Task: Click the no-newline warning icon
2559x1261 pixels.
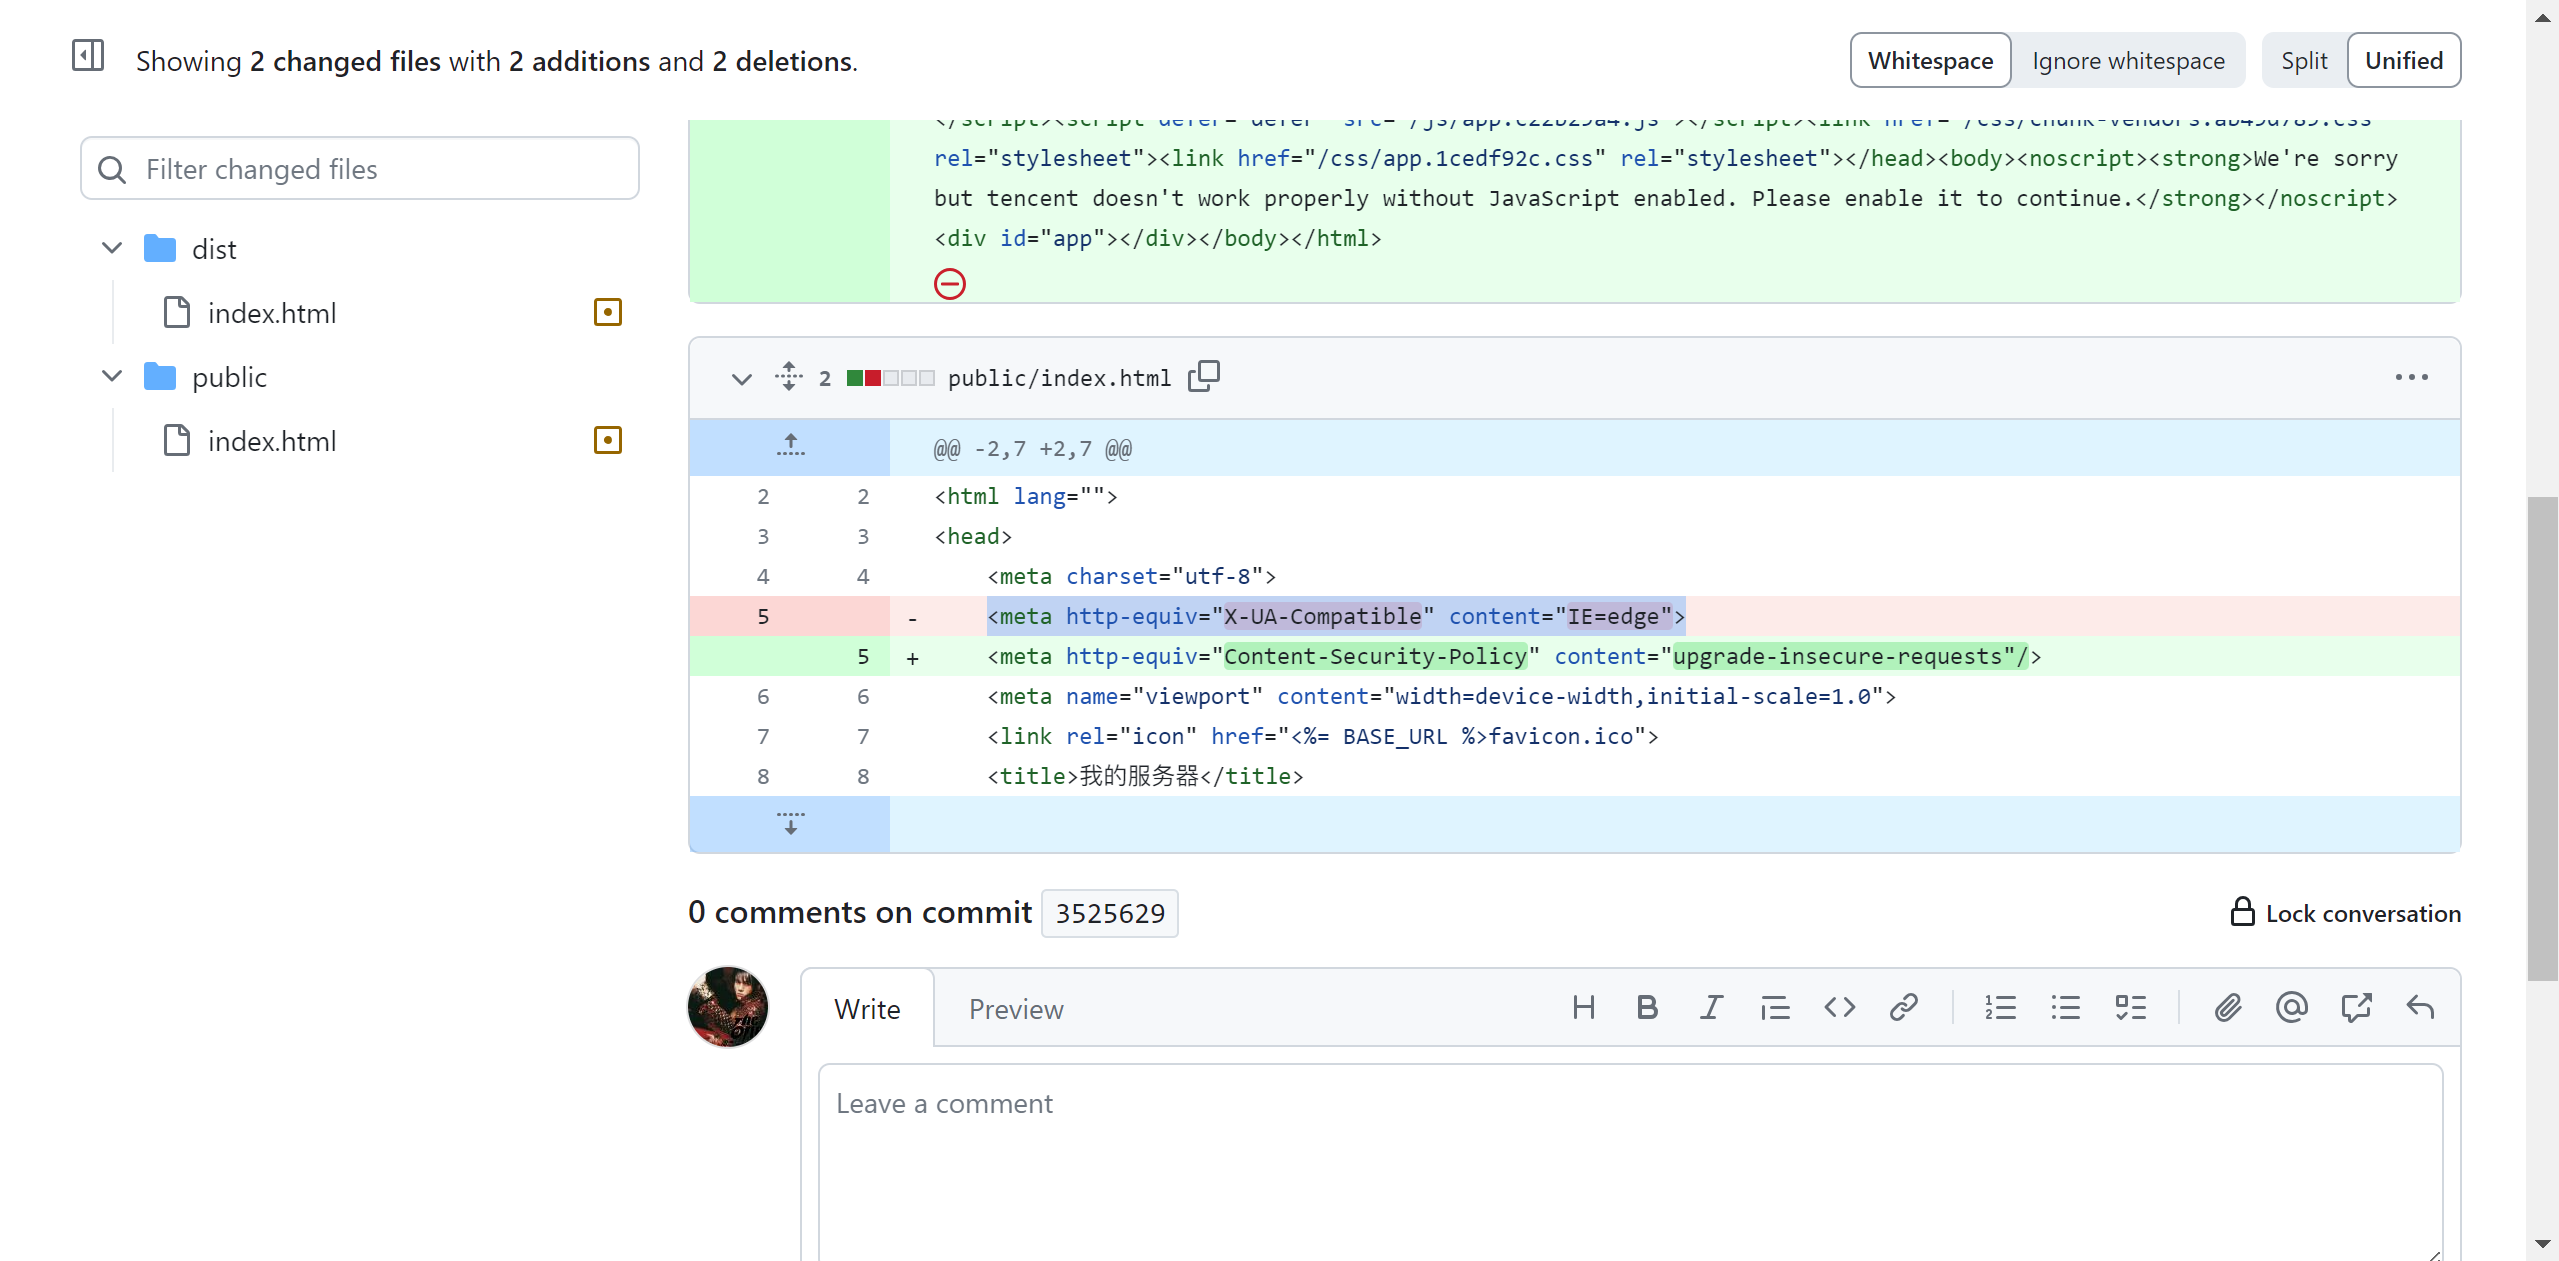Action: [949, 284]
